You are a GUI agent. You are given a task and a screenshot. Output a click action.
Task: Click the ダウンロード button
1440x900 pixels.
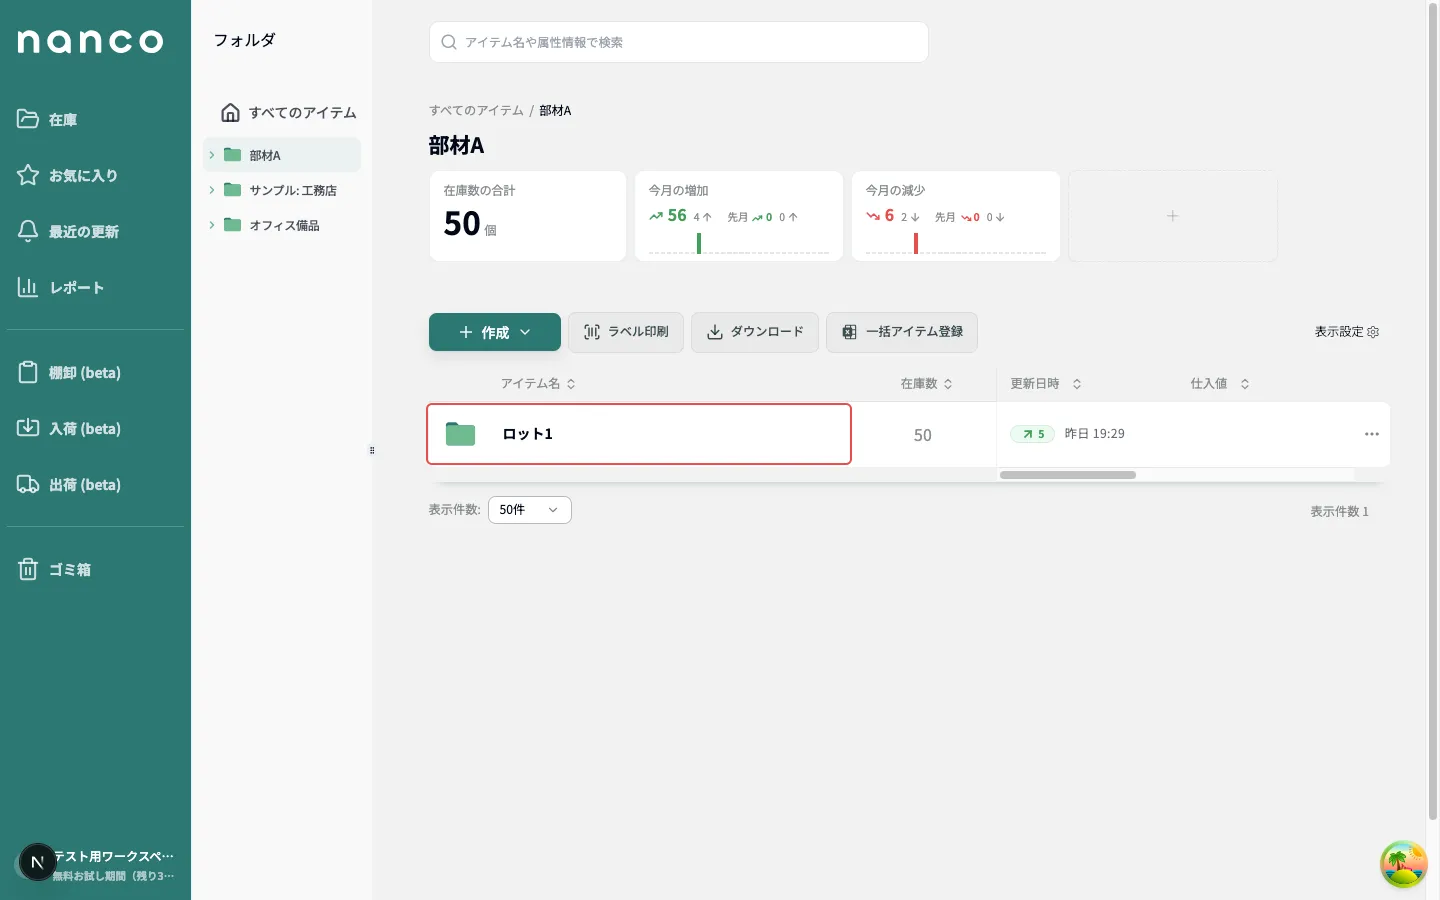pos(755,332)
